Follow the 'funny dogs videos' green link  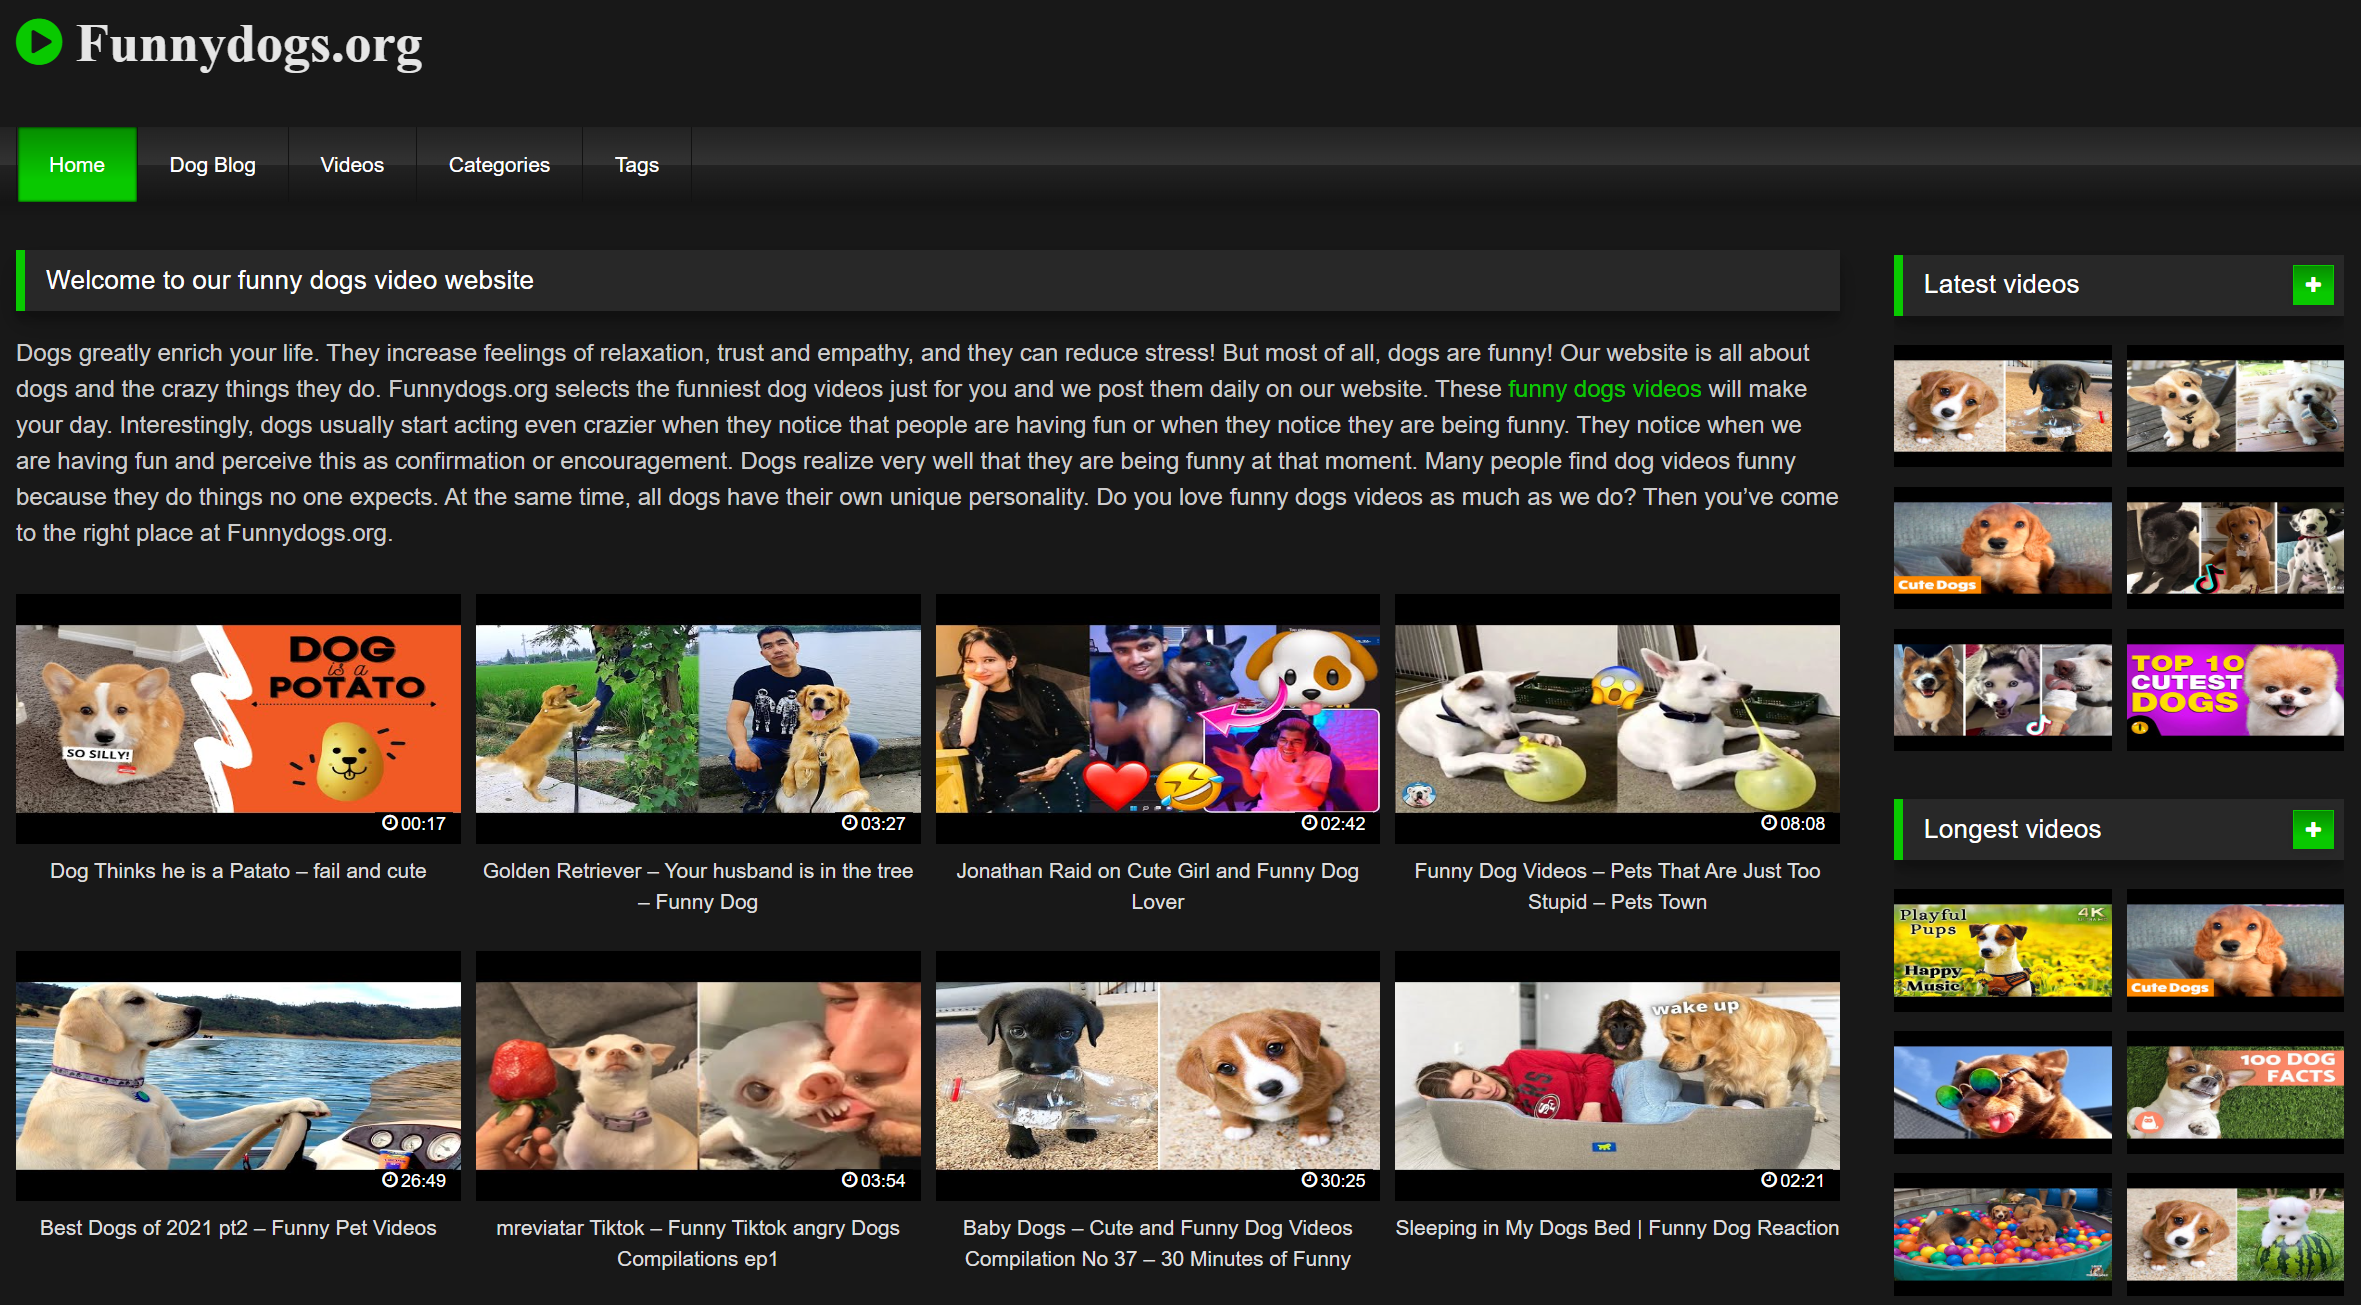pyautogui.click(x=1604, y=389)
